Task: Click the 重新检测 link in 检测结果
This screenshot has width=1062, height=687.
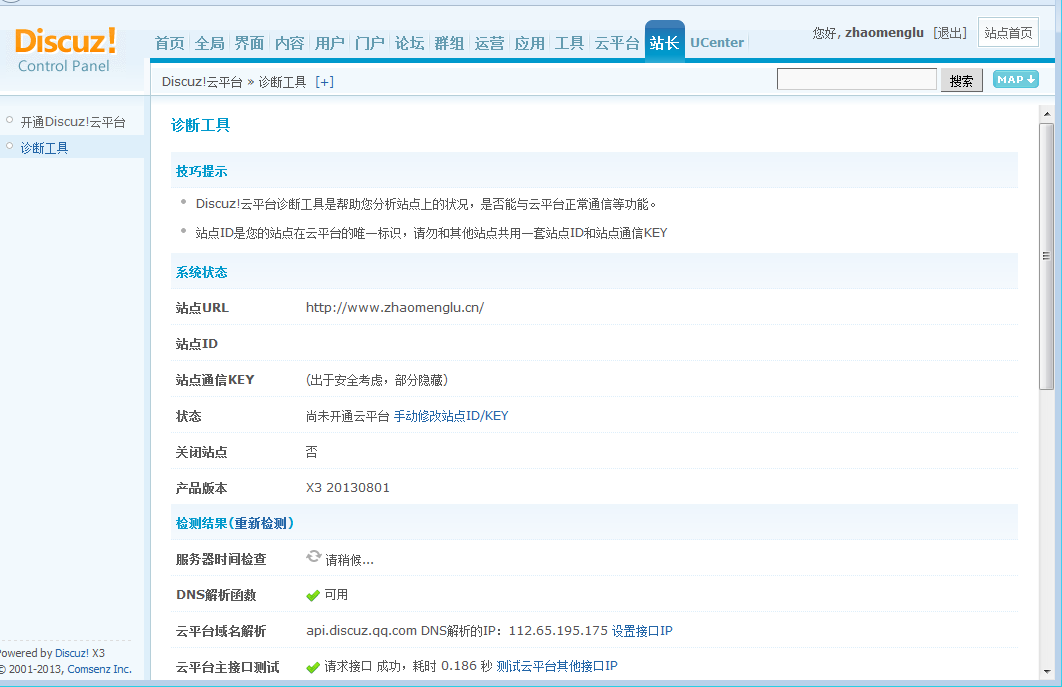Action: (x=262, y=523)
